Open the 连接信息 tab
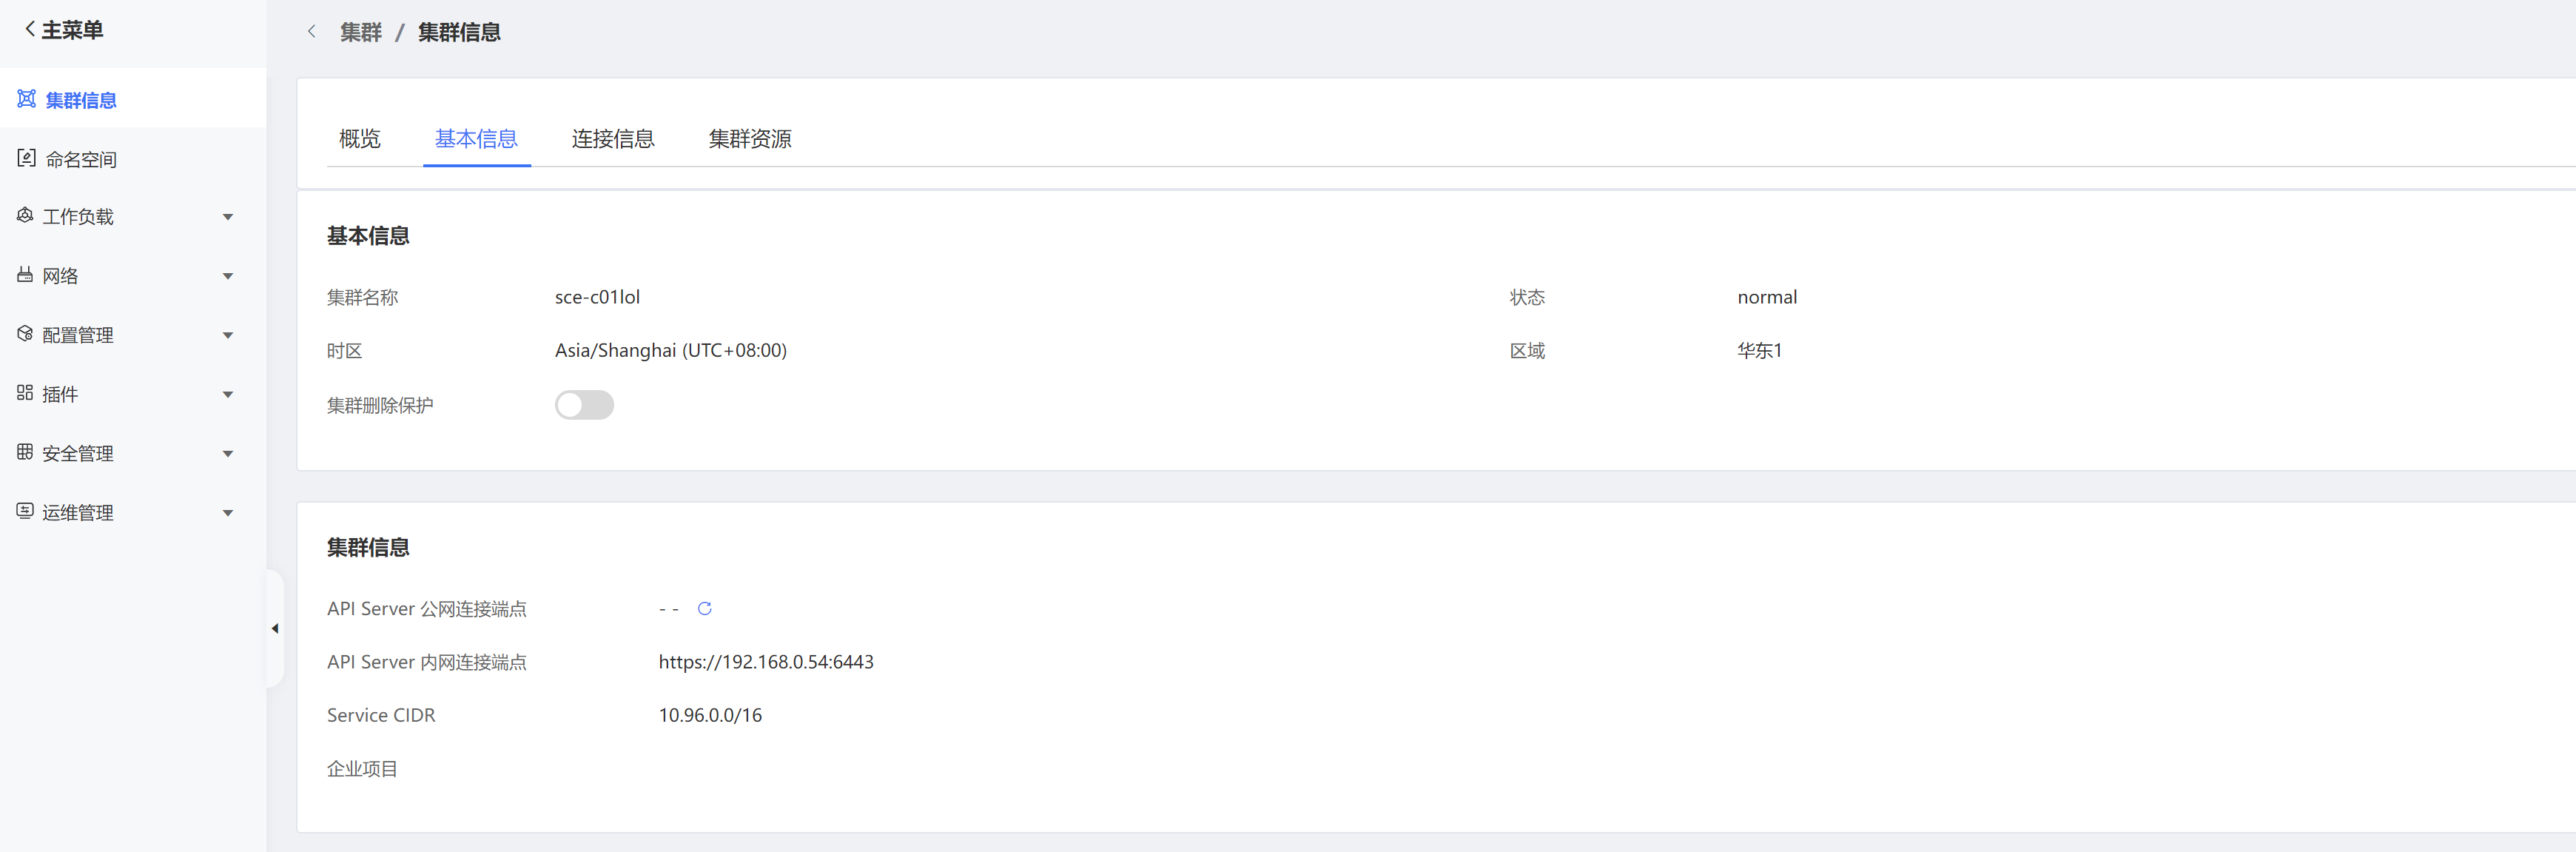The image size is (2576, 852). click(x=613, y=139)
